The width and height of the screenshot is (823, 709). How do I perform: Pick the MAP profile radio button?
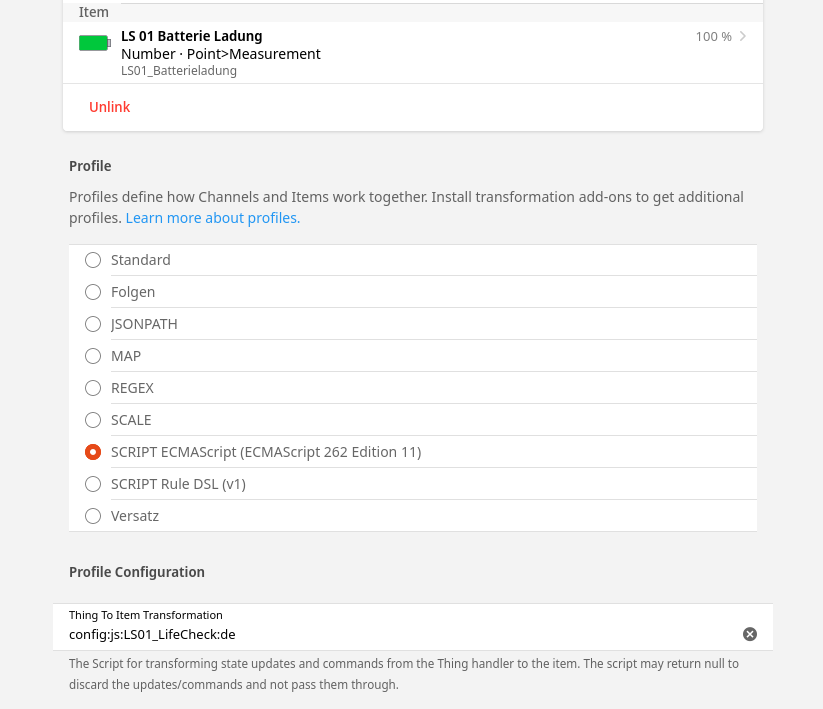93,356
